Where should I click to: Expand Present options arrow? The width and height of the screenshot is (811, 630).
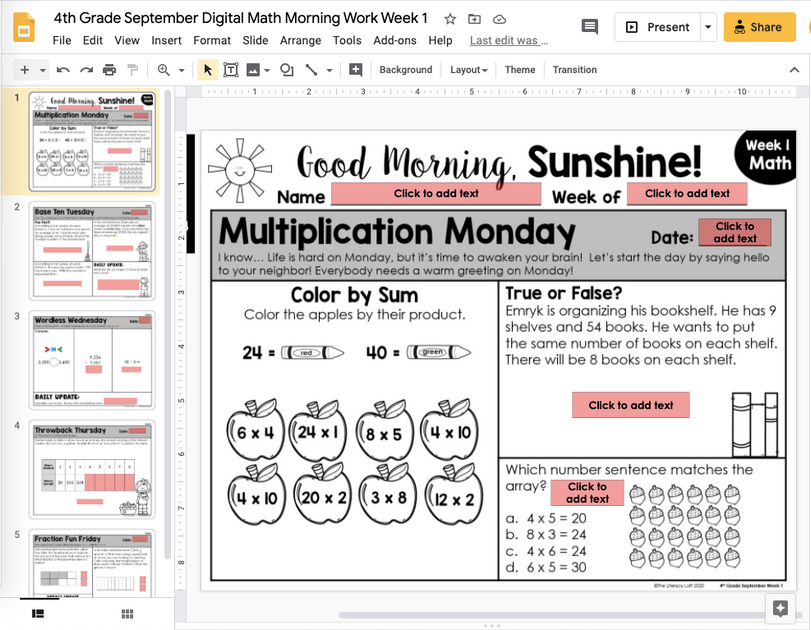click(707, 26)
